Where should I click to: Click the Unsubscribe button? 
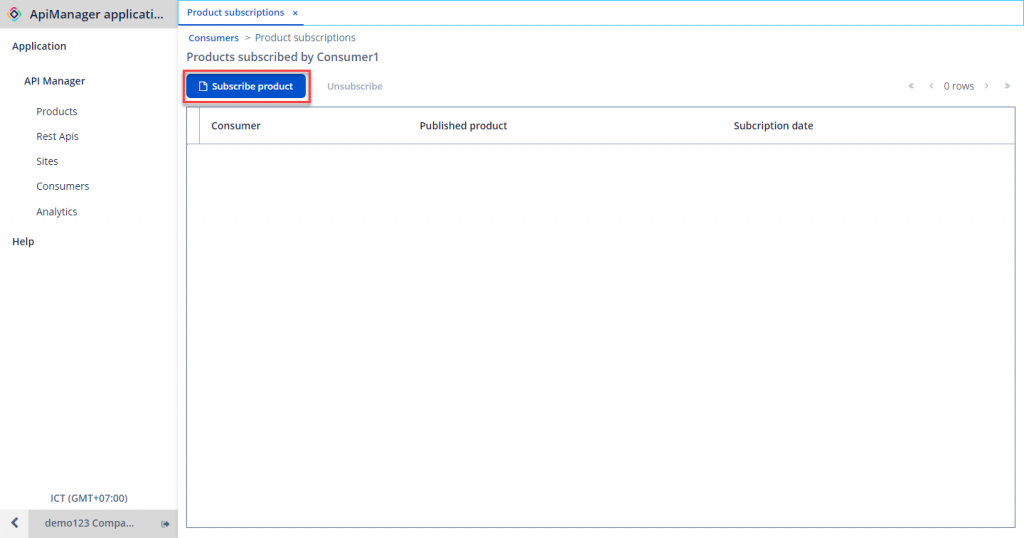354,86
